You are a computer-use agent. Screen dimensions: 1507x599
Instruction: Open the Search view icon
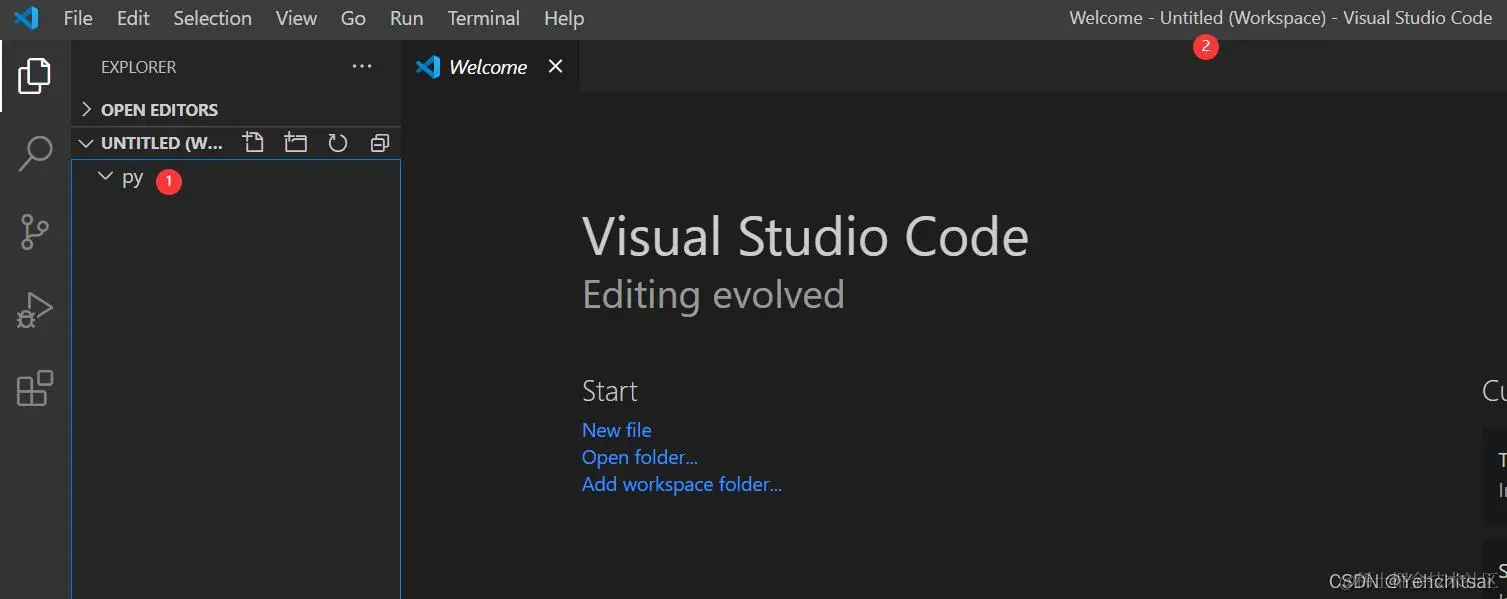[x=35, y=154]
